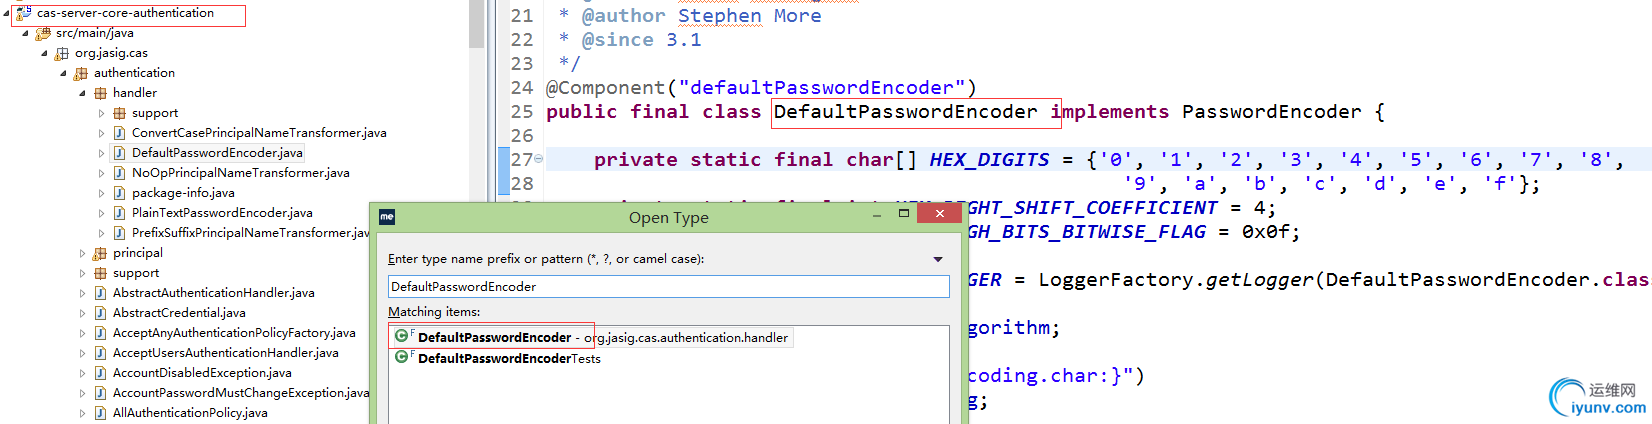The width and height of the screenshot is (1652, 424).
Task: Select DefaultPasswordEncoder in matching items
Action: tap(591, 337)
